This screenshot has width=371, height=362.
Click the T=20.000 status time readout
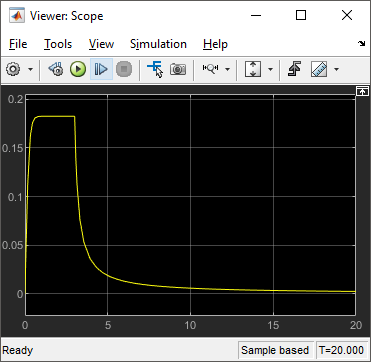341,350
